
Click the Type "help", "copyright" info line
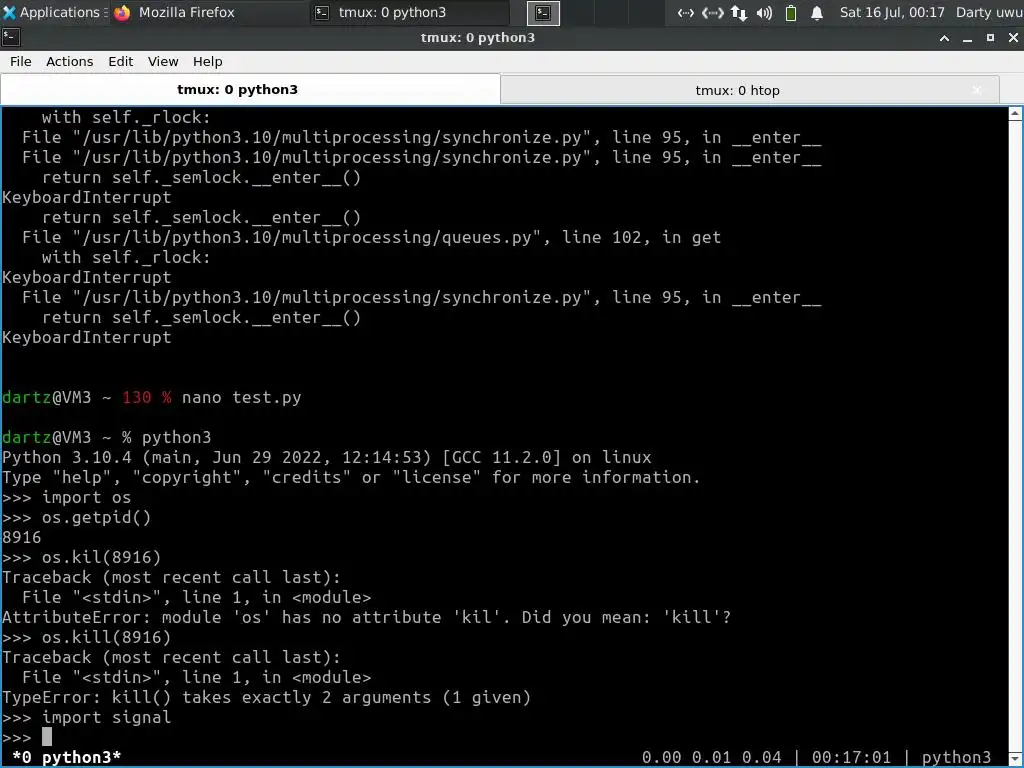point(351,477)
